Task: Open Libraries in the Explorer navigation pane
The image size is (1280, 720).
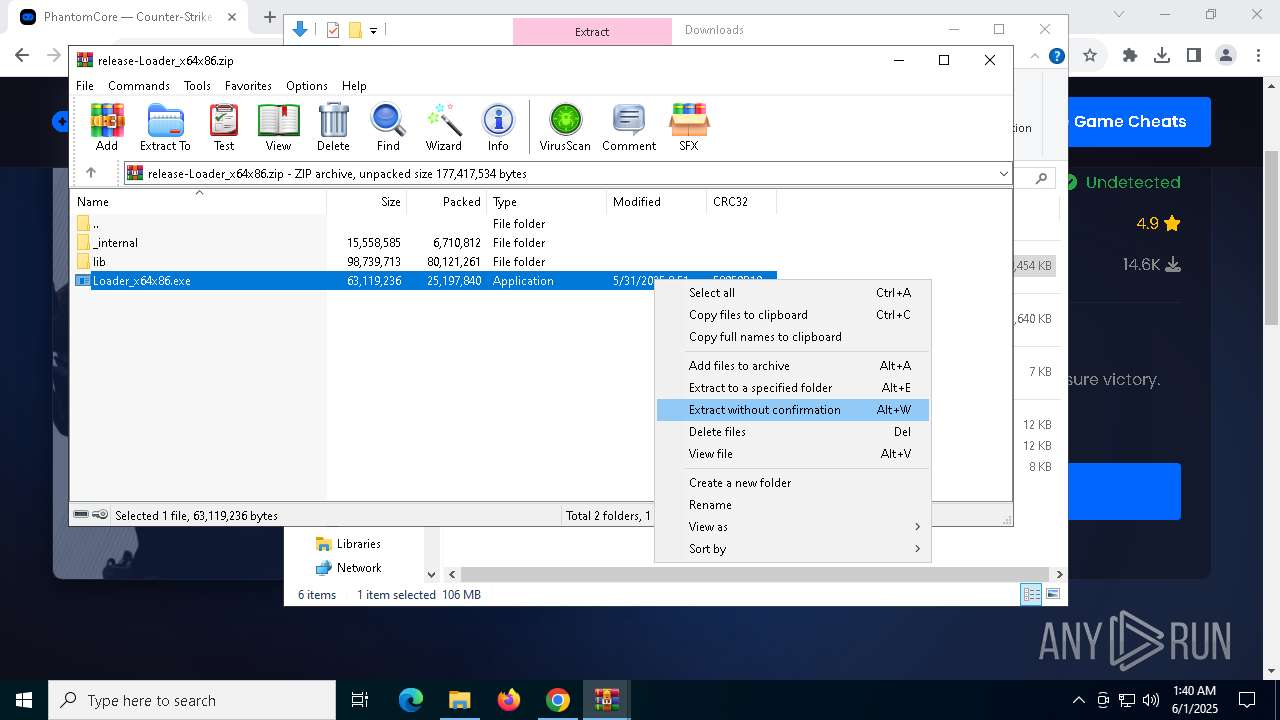Action: click(358, 544)
